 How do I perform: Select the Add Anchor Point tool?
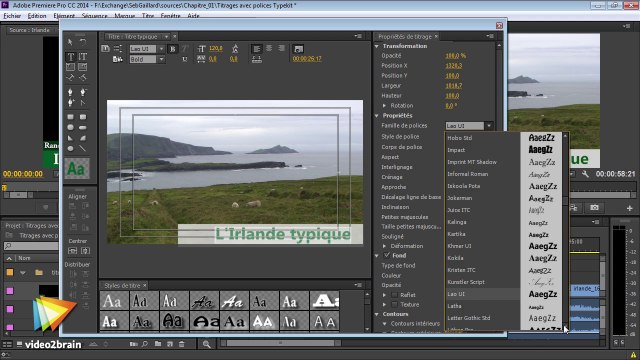[70, 102]
